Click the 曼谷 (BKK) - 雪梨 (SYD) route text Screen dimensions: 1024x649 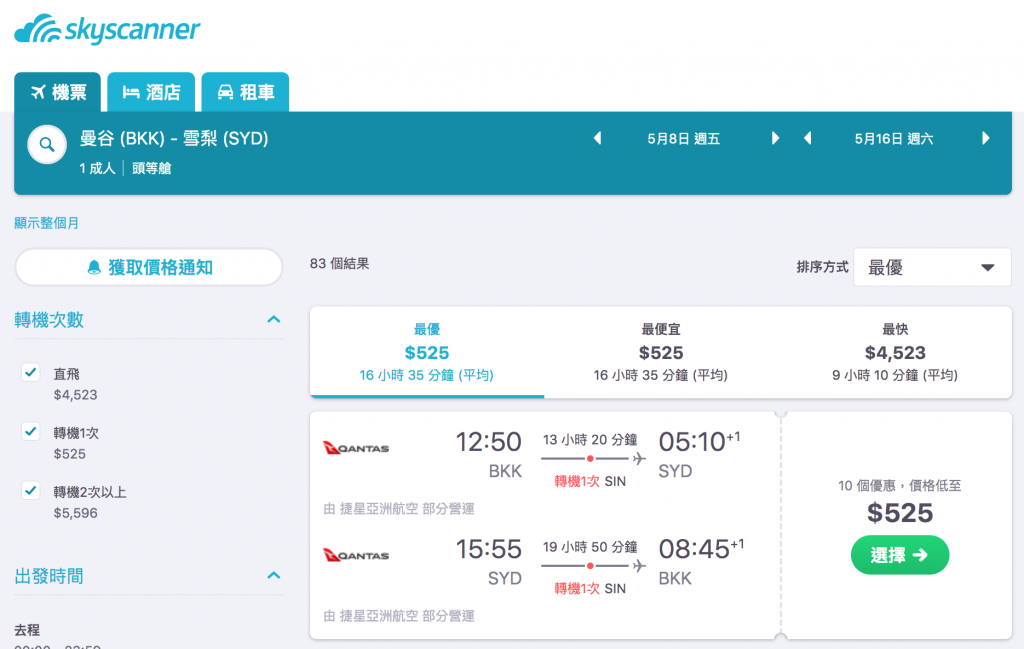(174, 138)
